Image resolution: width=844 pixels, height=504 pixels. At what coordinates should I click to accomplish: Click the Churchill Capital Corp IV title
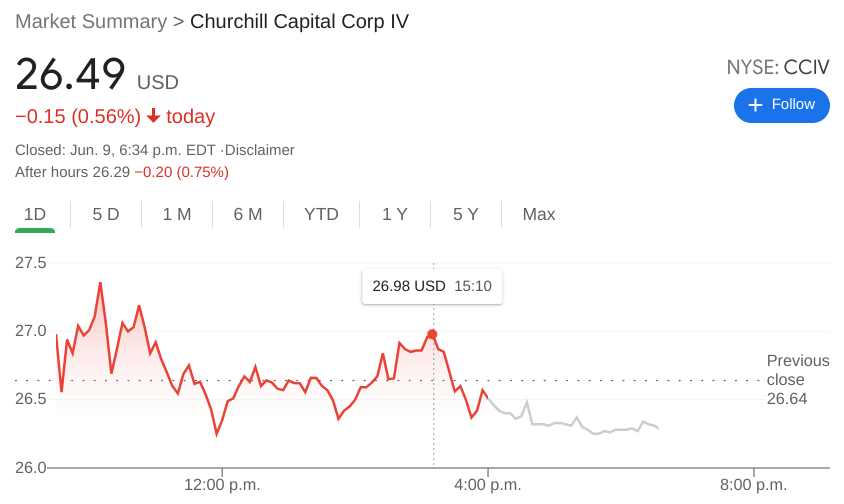tap(299, 21)
